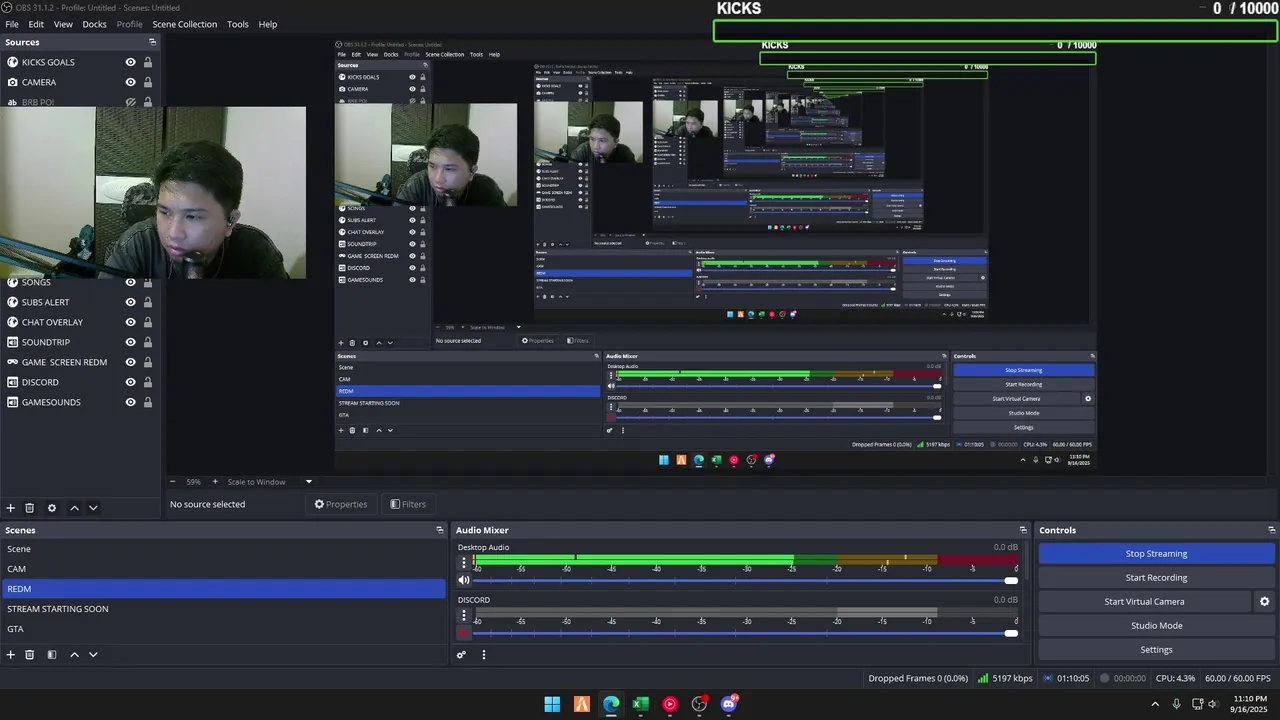Open Microsoft Edge from the taskbar

click(611, 704)
